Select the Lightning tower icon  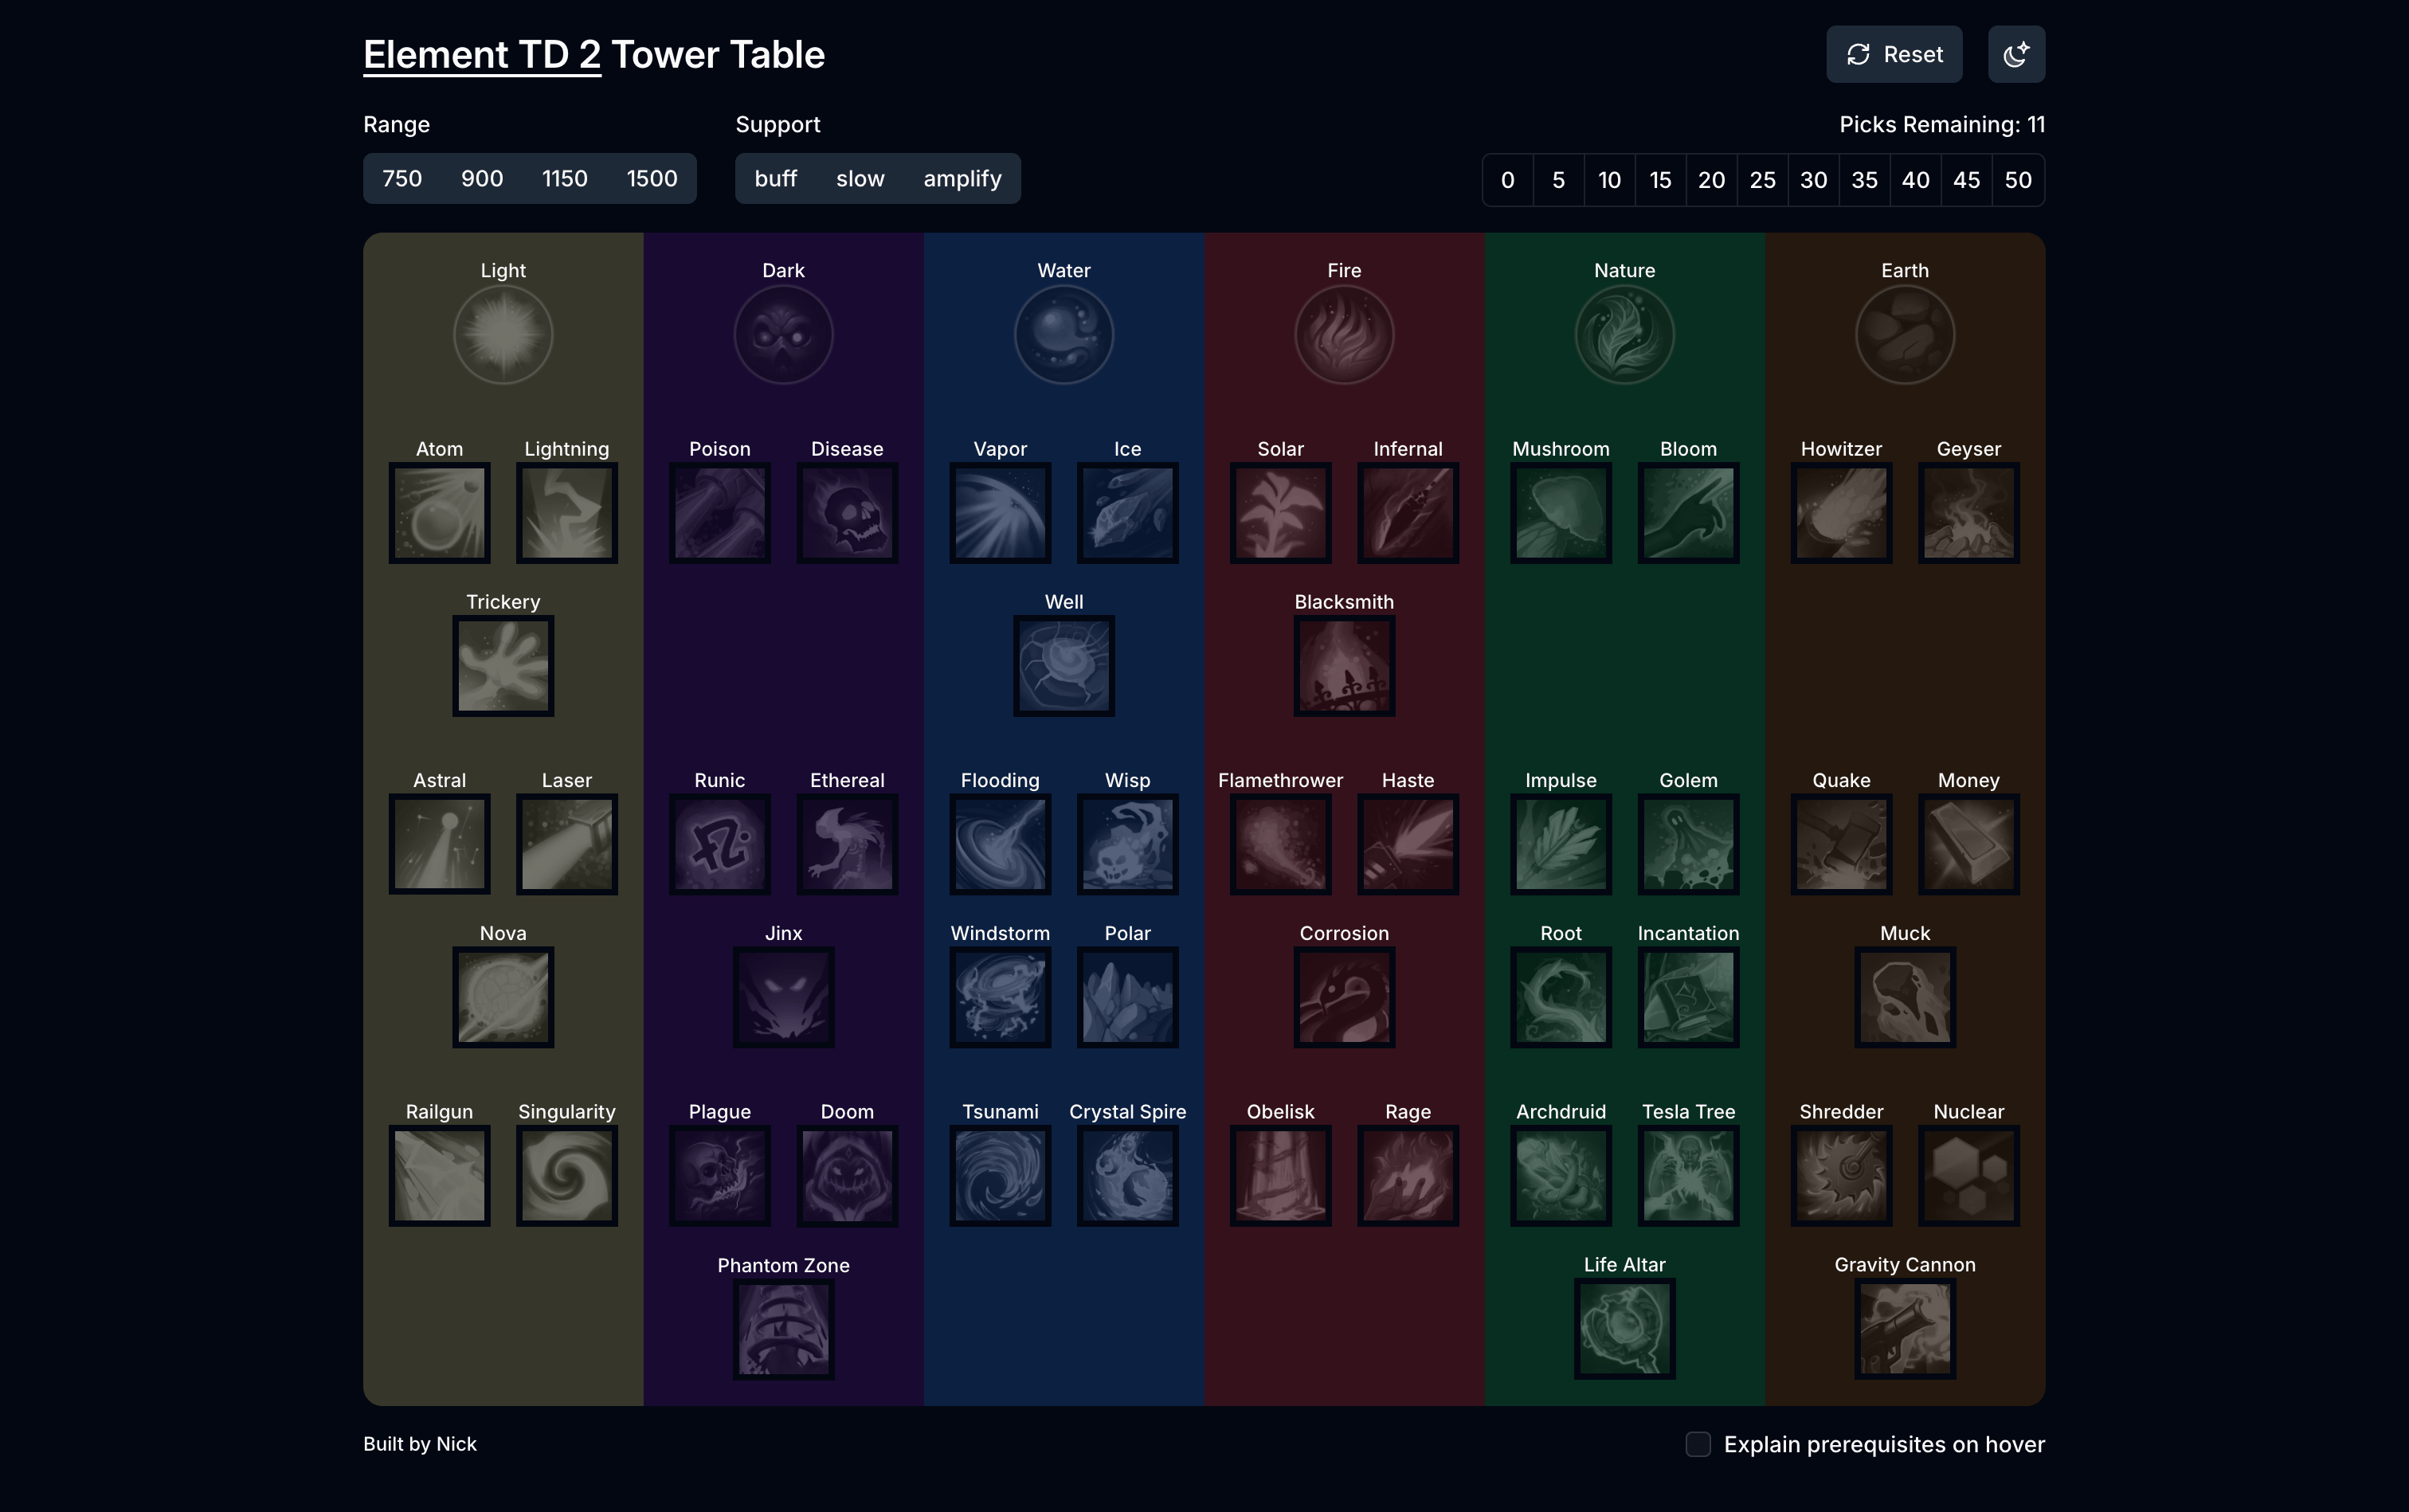pos(566,513)
